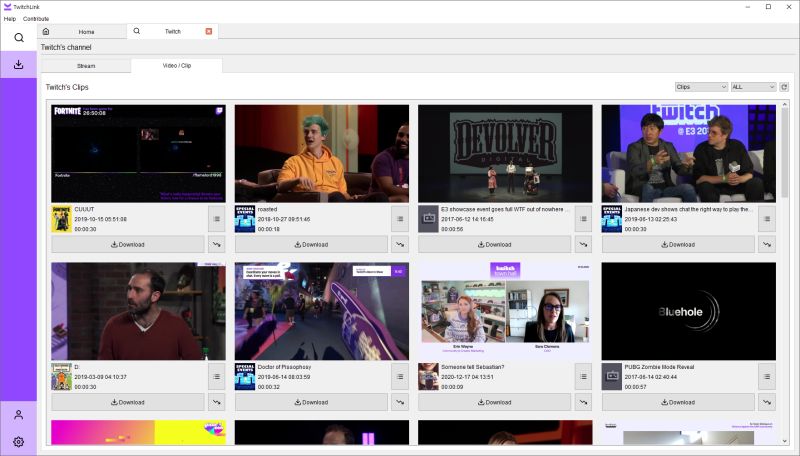The width and height of the screenshot is (800, 456).
Task: Open list menu for CUUUT clip
Action: click(x=217, y=219)
